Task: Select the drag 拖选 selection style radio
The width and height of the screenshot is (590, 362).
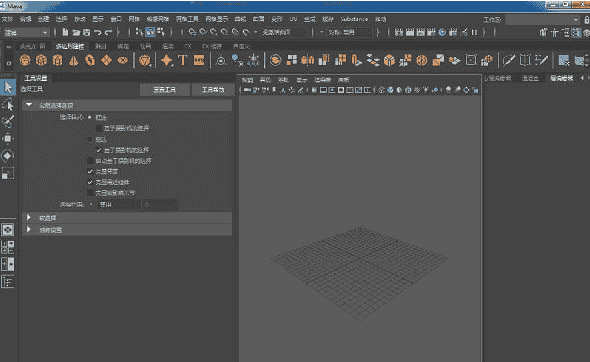Action: (x=90, y=139)
